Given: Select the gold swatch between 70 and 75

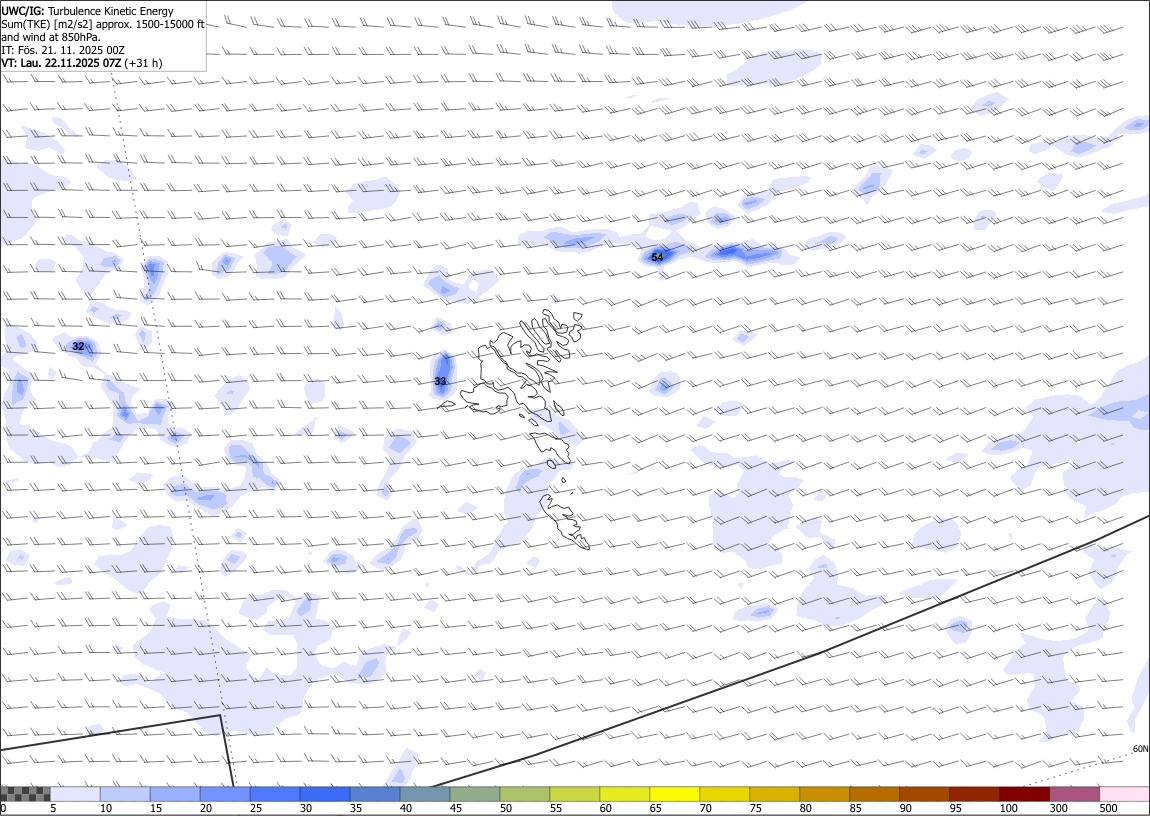Looking at the screenshot, I should pos(725,794).
